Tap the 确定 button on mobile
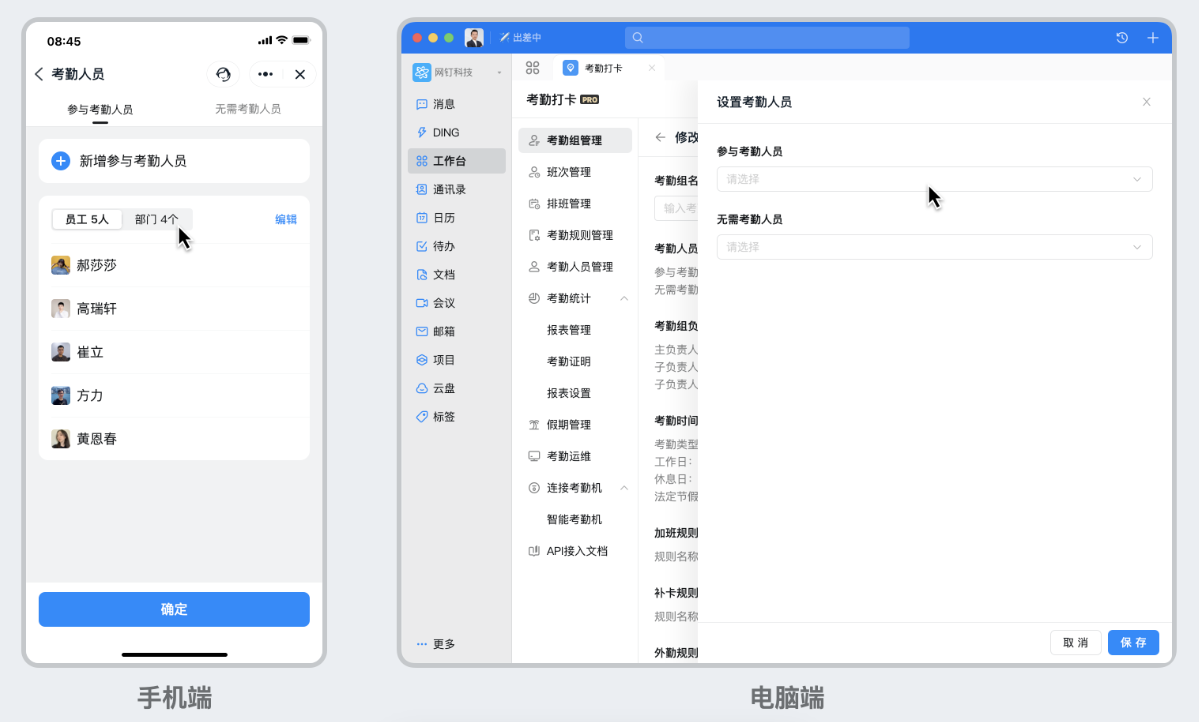The image size is (1199, 722). click(x=174, y=610)
